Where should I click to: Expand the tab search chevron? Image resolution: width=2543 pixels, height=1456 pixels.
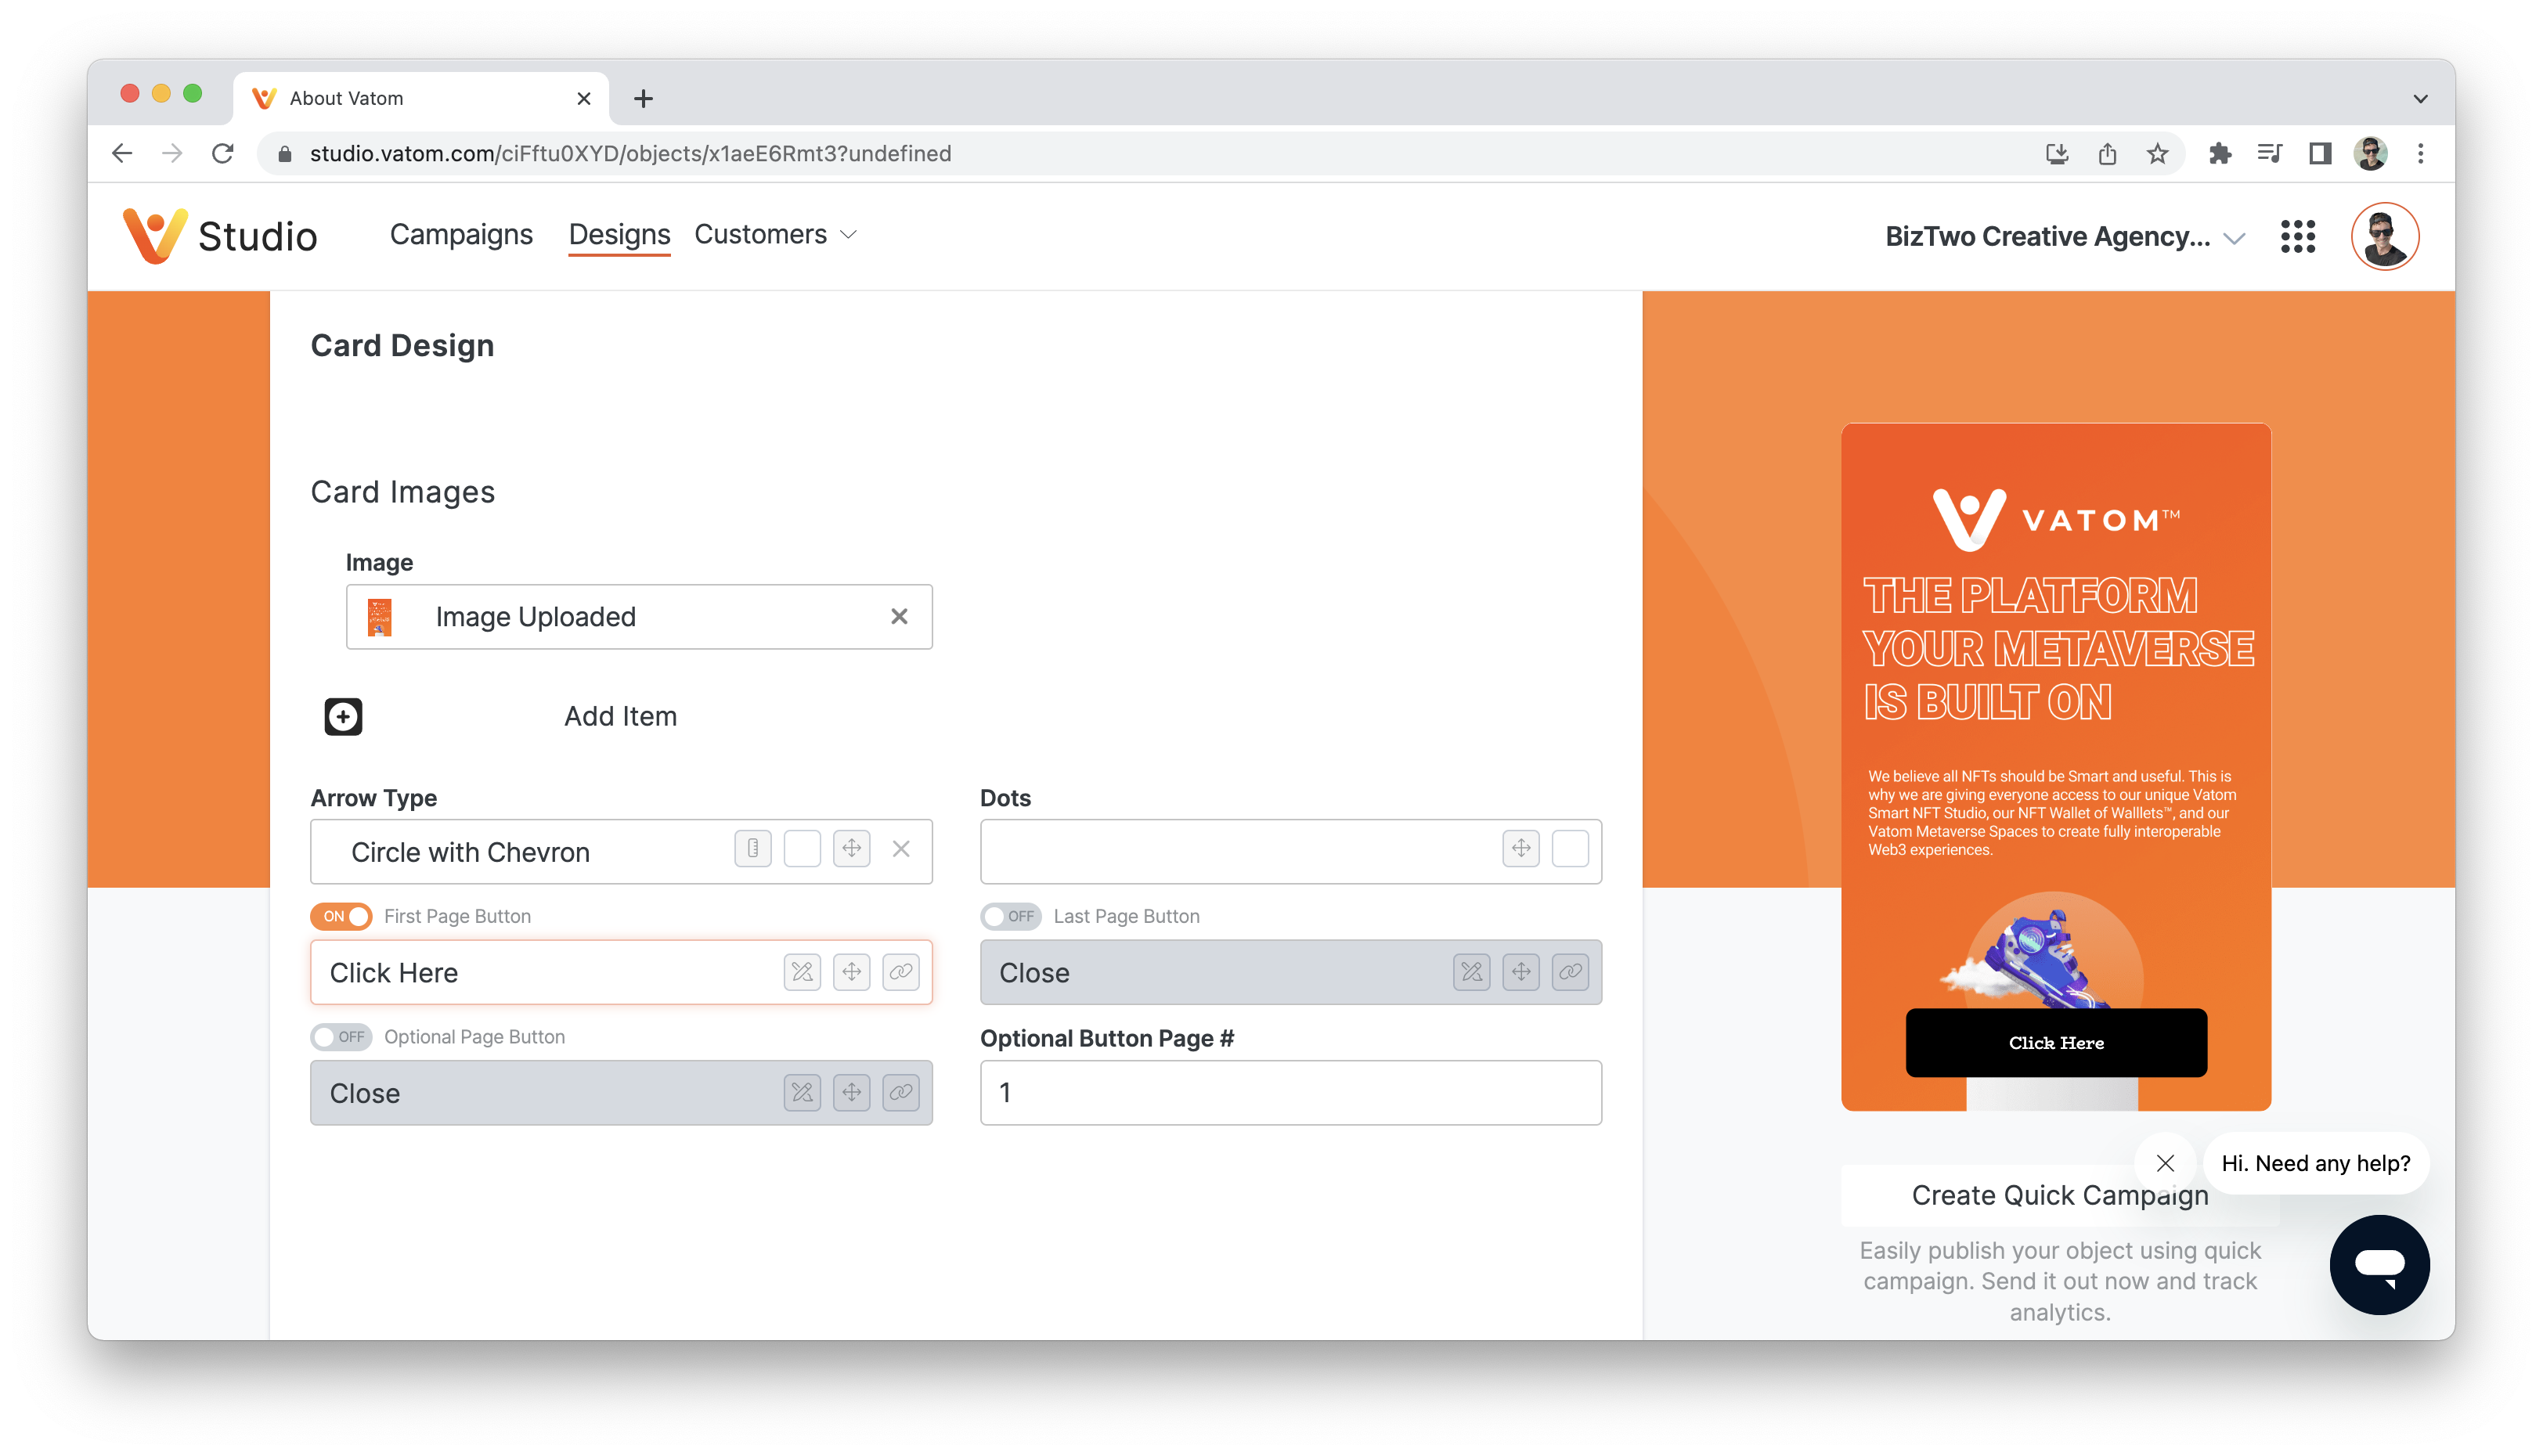tap(2420, 98)
